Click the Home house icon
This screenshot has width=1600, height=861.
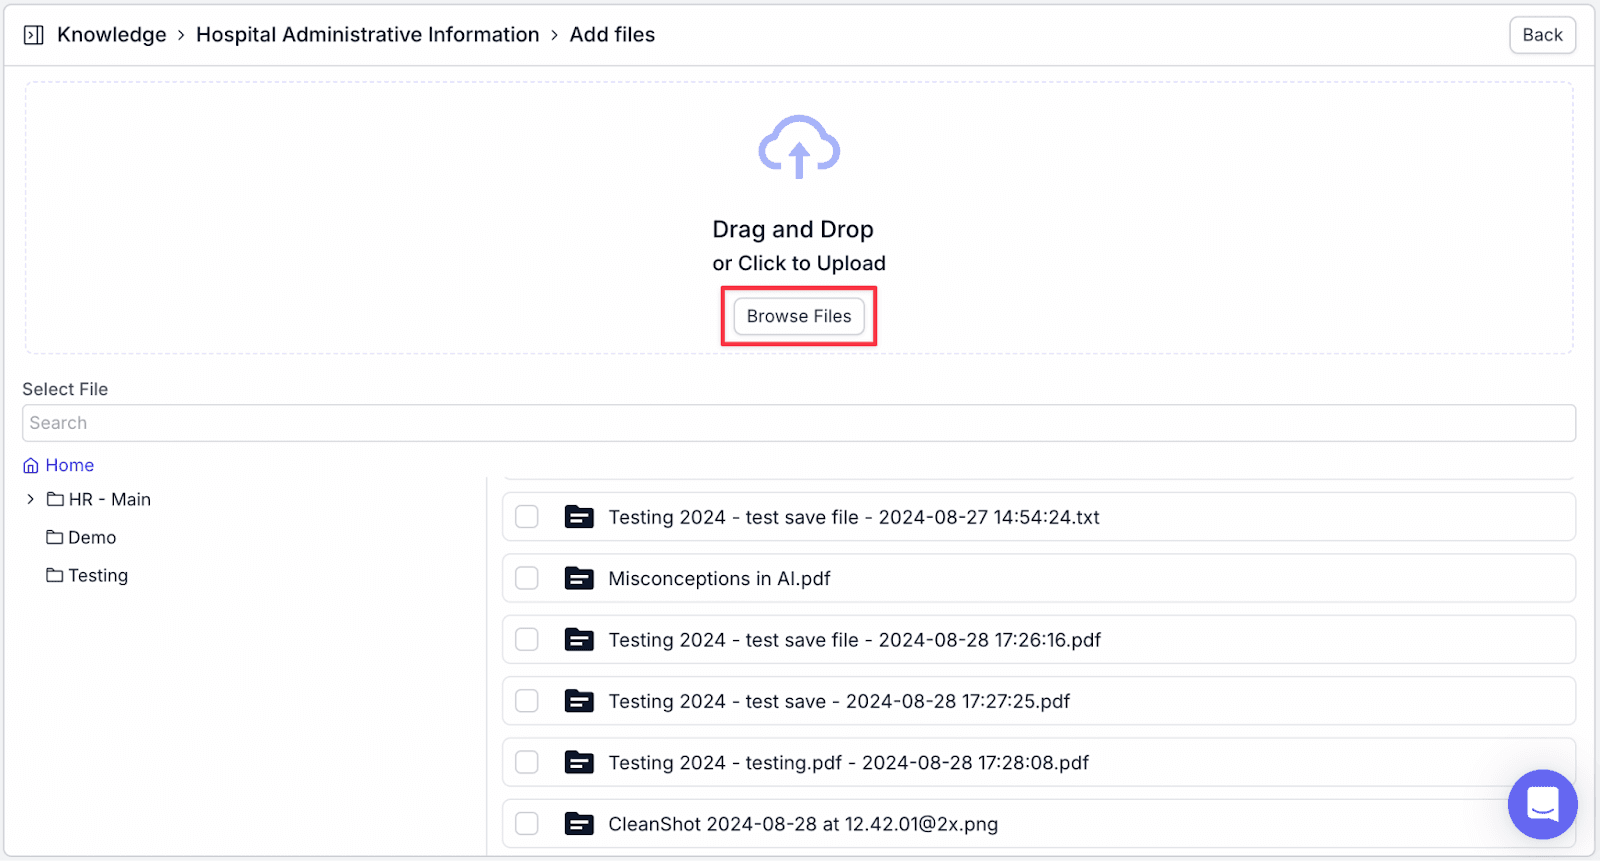[x=31, y=466]
